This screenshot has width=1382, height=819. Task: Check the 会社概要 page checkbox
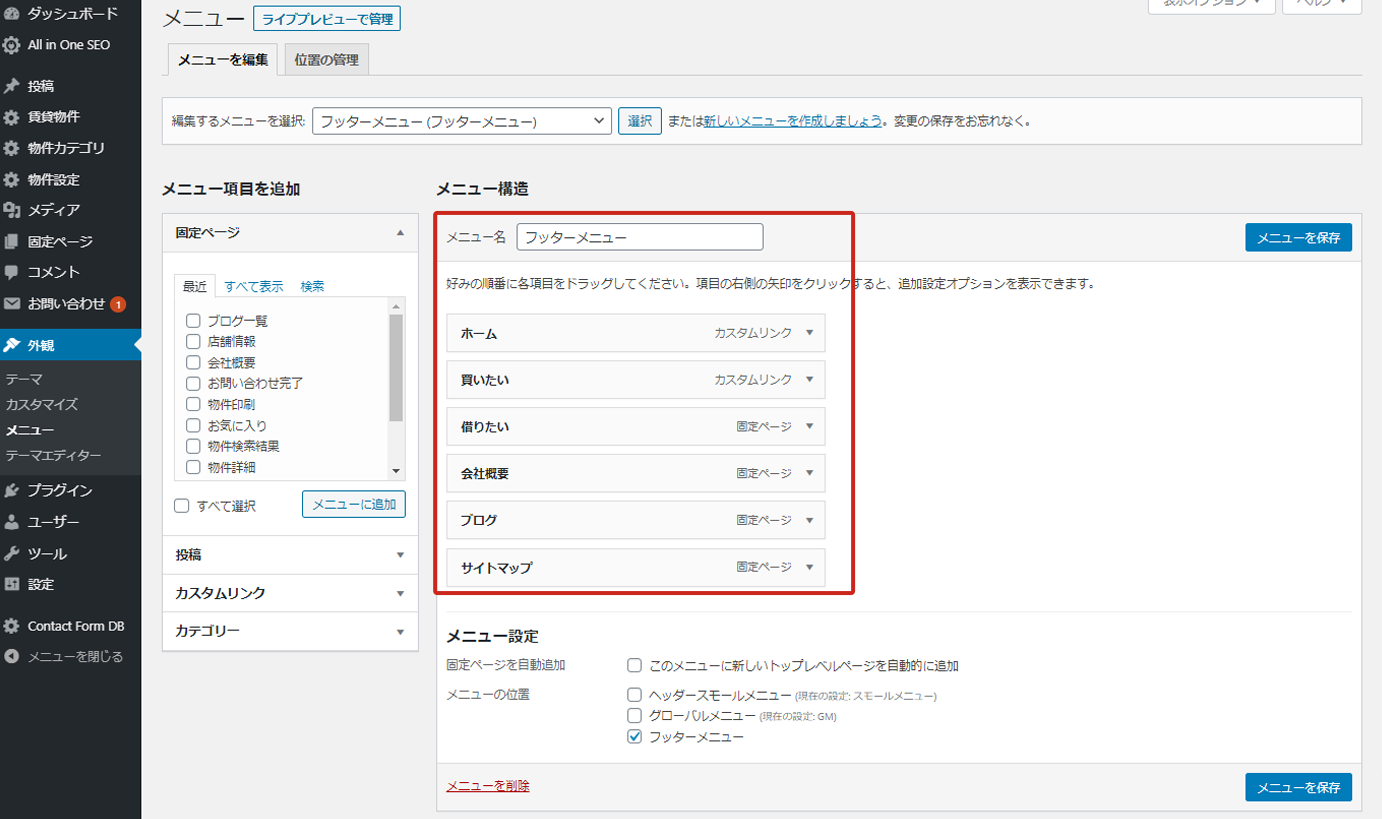pyautogui.click(x=194, y=362)
